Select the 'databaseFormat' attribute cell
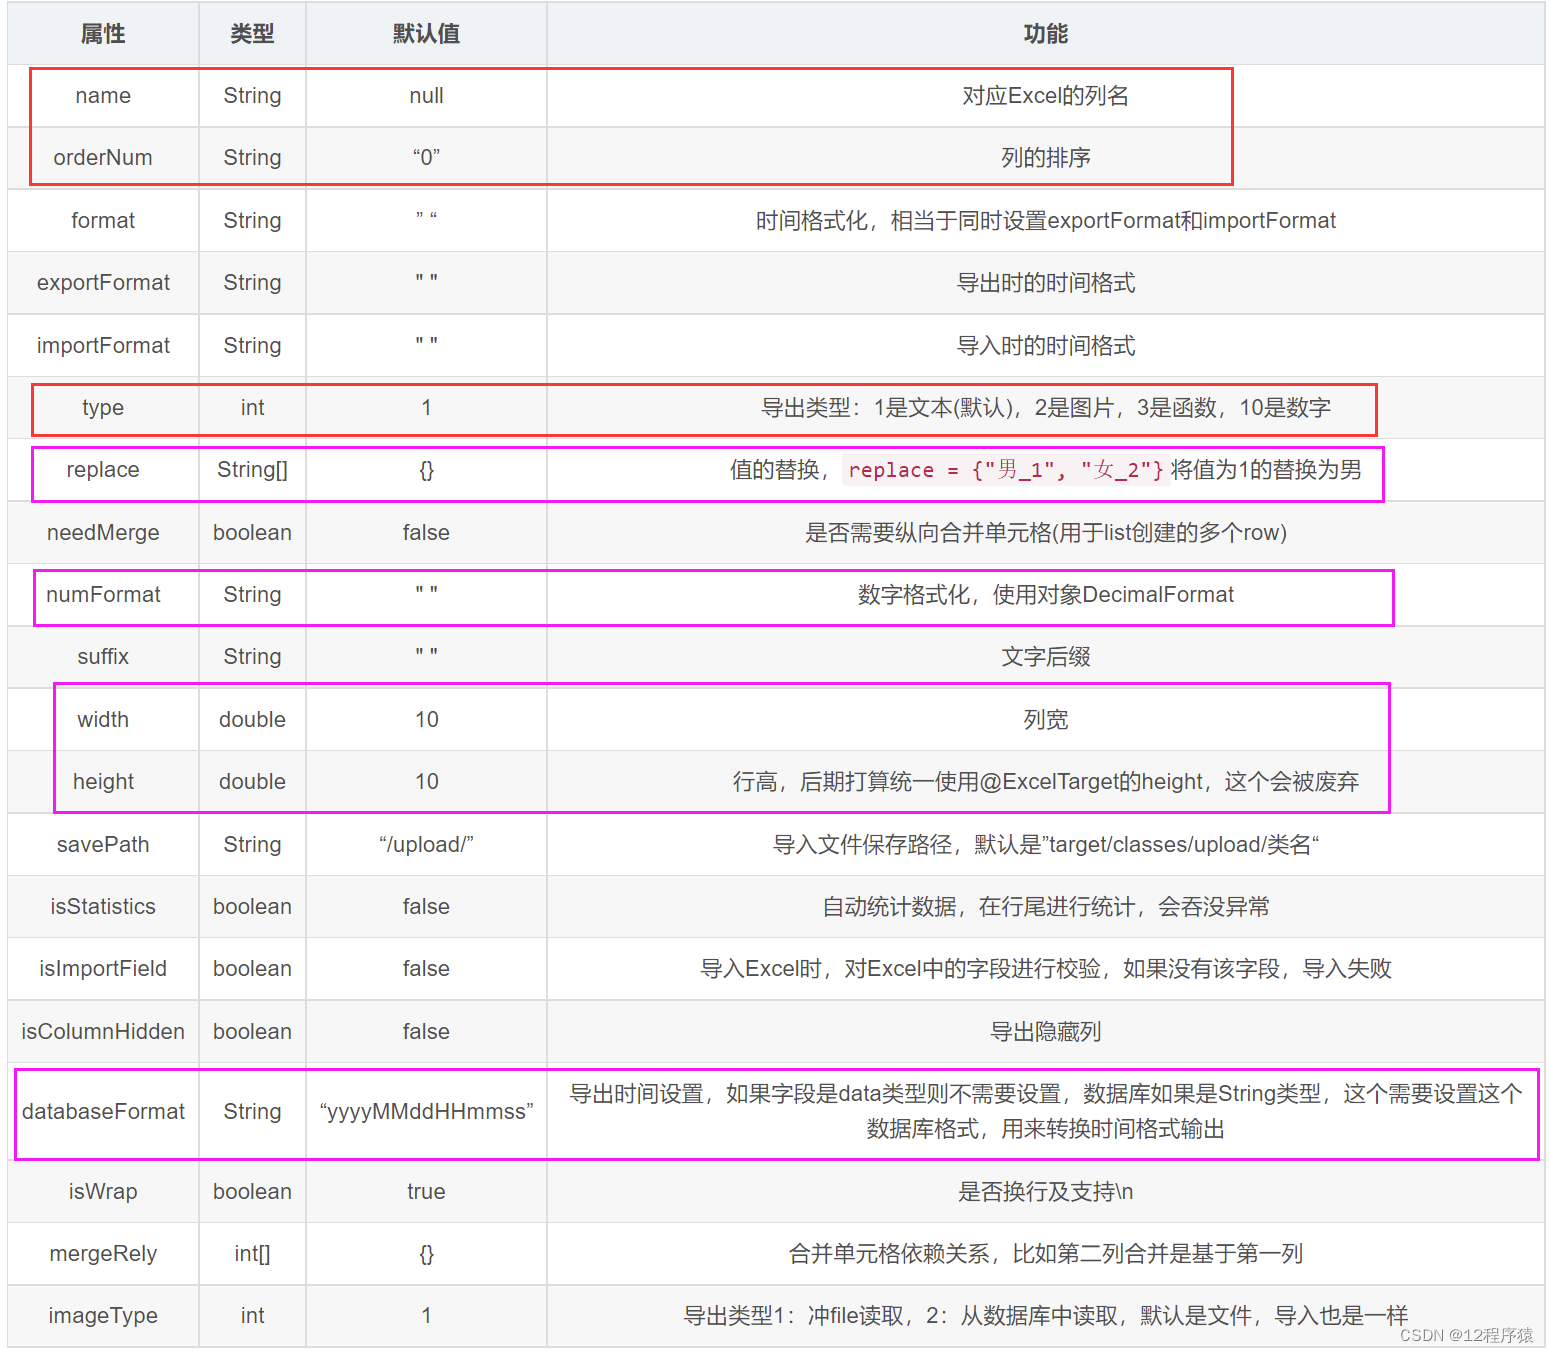 click(x=103, y=1112)
